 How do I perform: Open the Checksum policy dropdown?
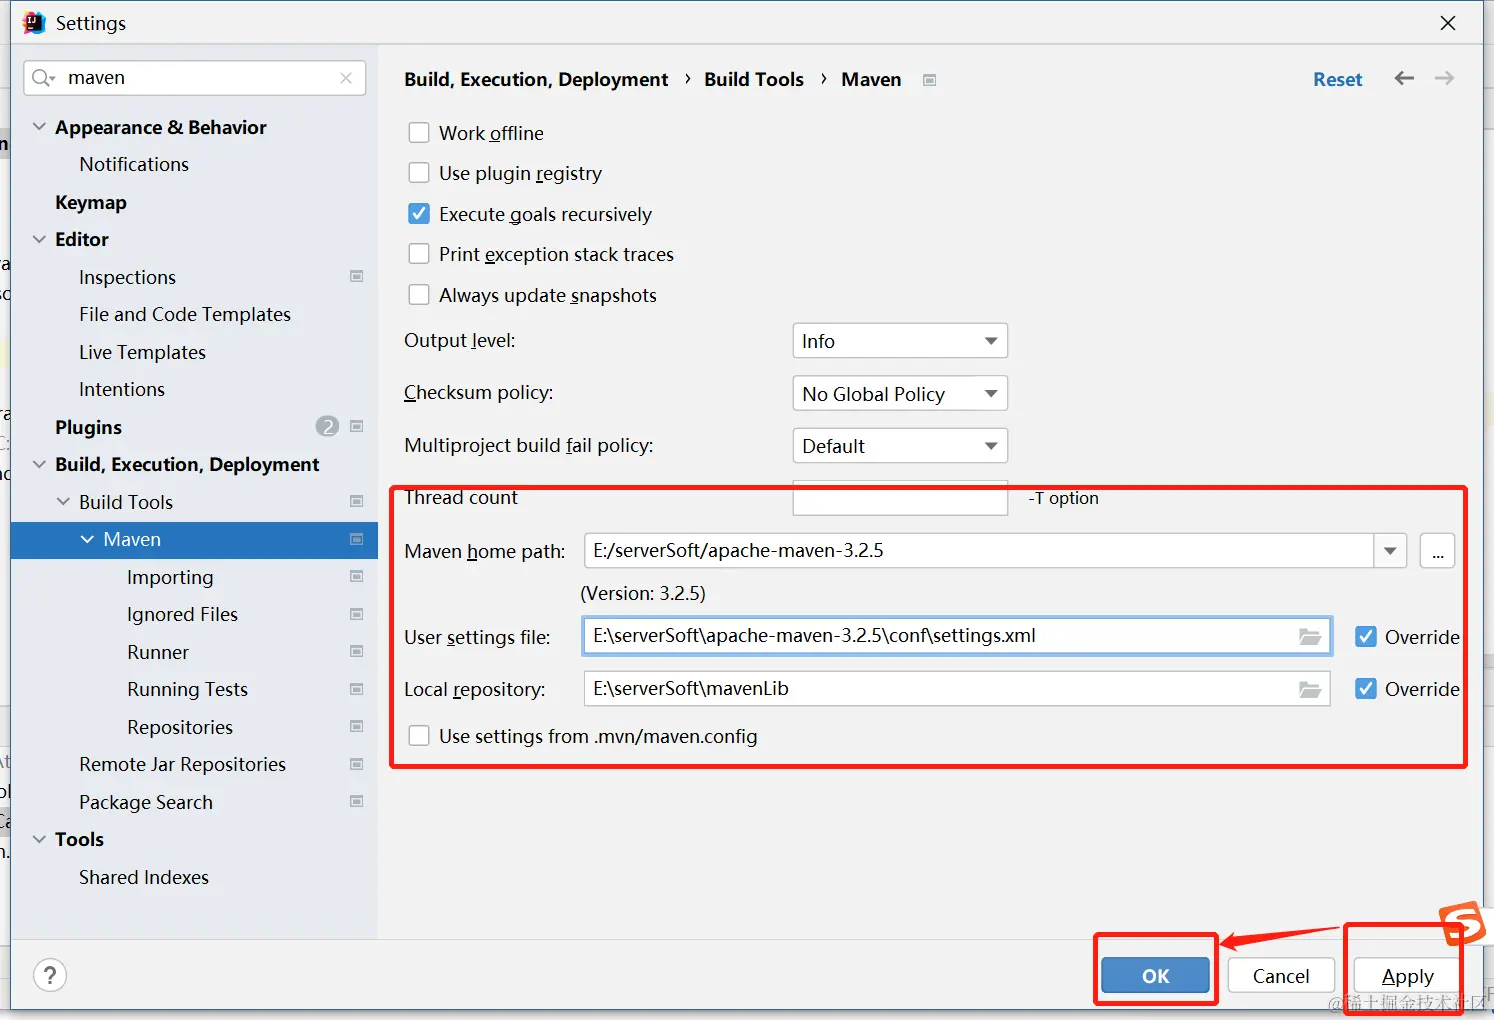[900, 394]
